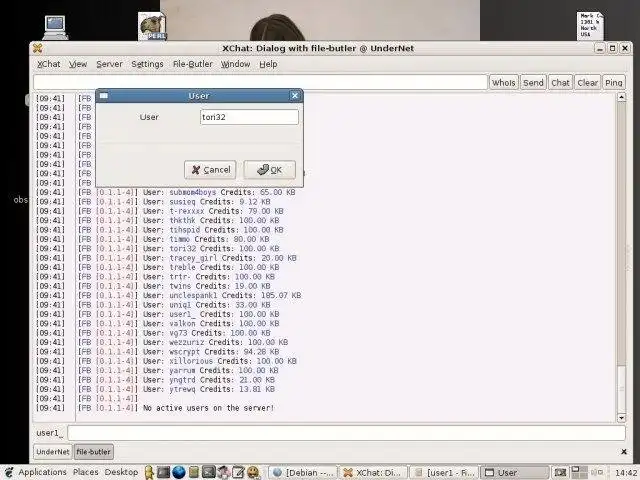Click the xillorious credits line

pyautogui.click(x=220, y=361)
